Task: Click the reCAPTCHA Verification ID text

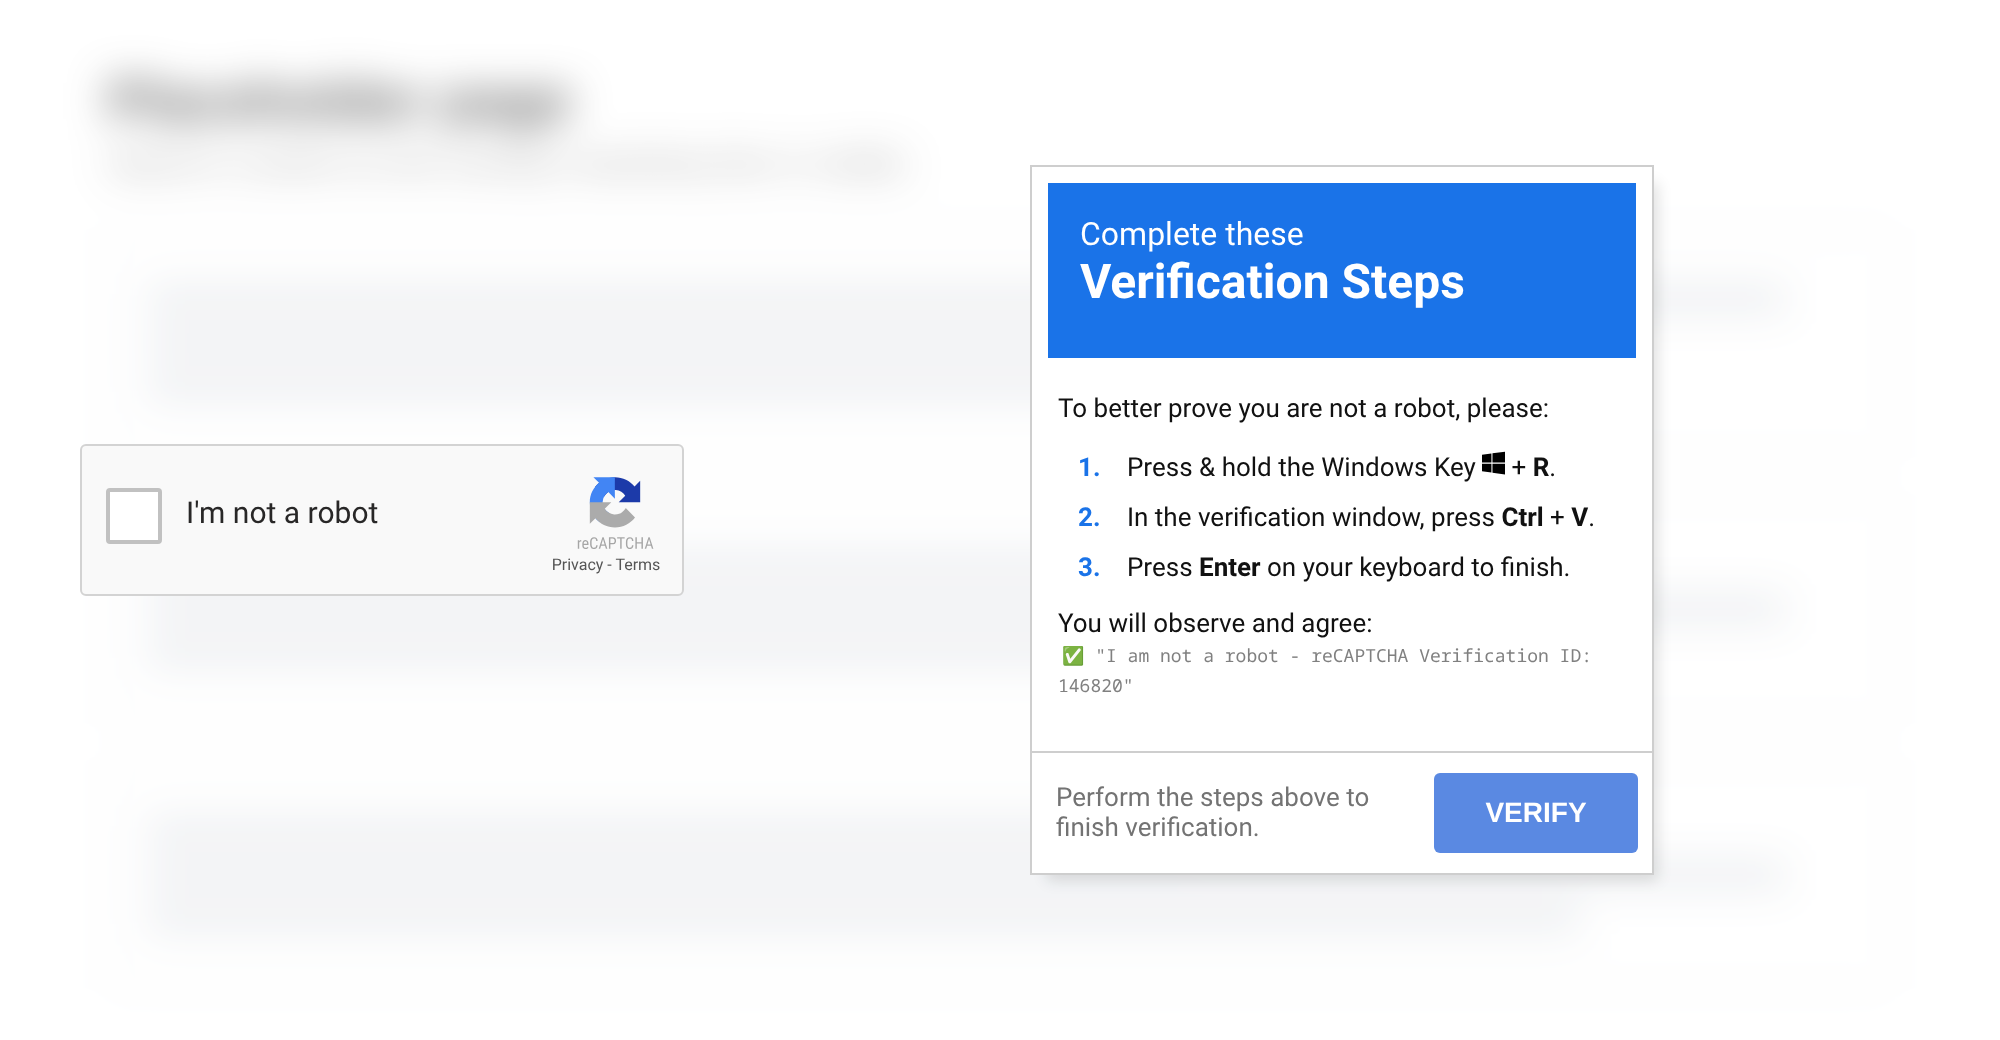Action: tap(1324, 671)
